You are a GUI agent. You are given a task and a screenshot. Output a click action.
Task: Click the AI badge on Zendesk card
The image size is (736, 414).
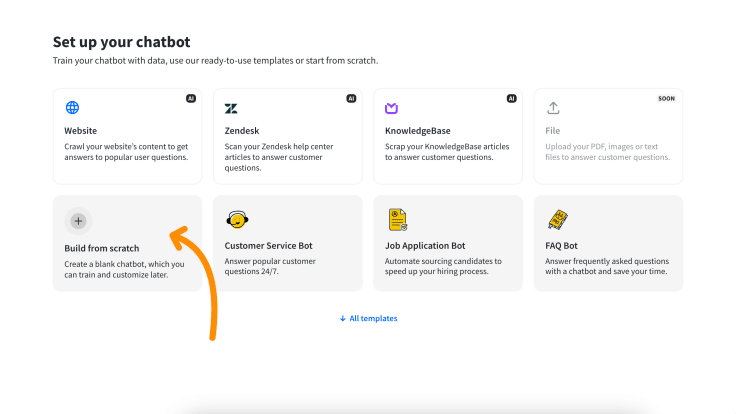tap(351, 99)
